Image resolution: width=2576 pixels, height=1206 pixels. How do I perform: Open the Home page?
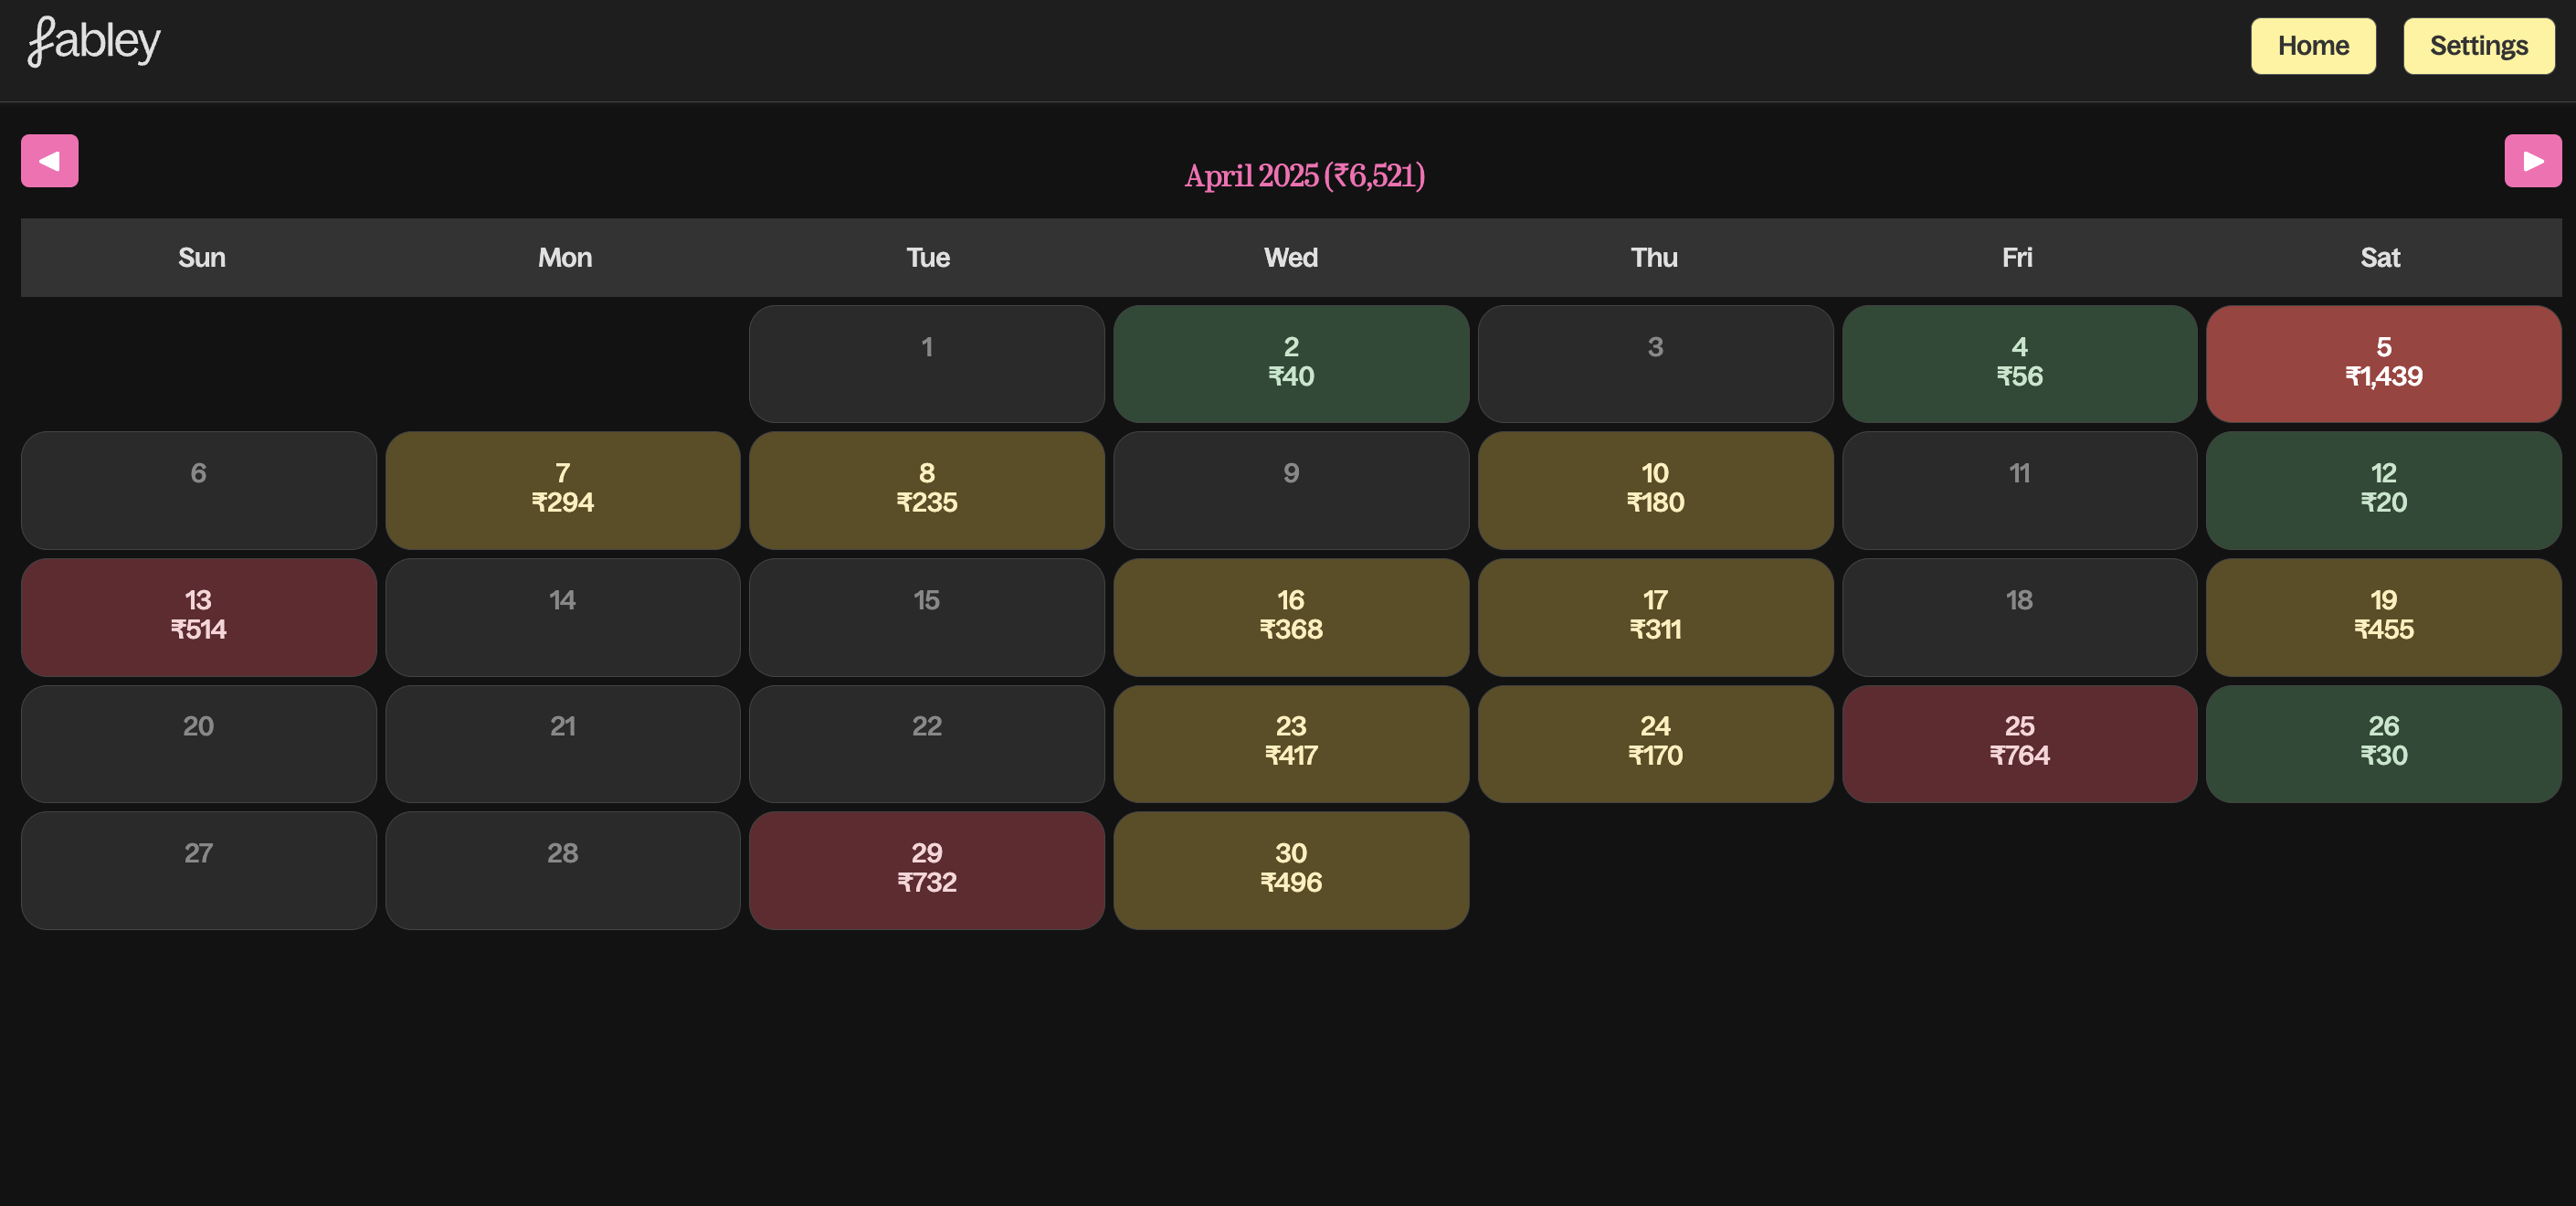(x=2312, y=46)
